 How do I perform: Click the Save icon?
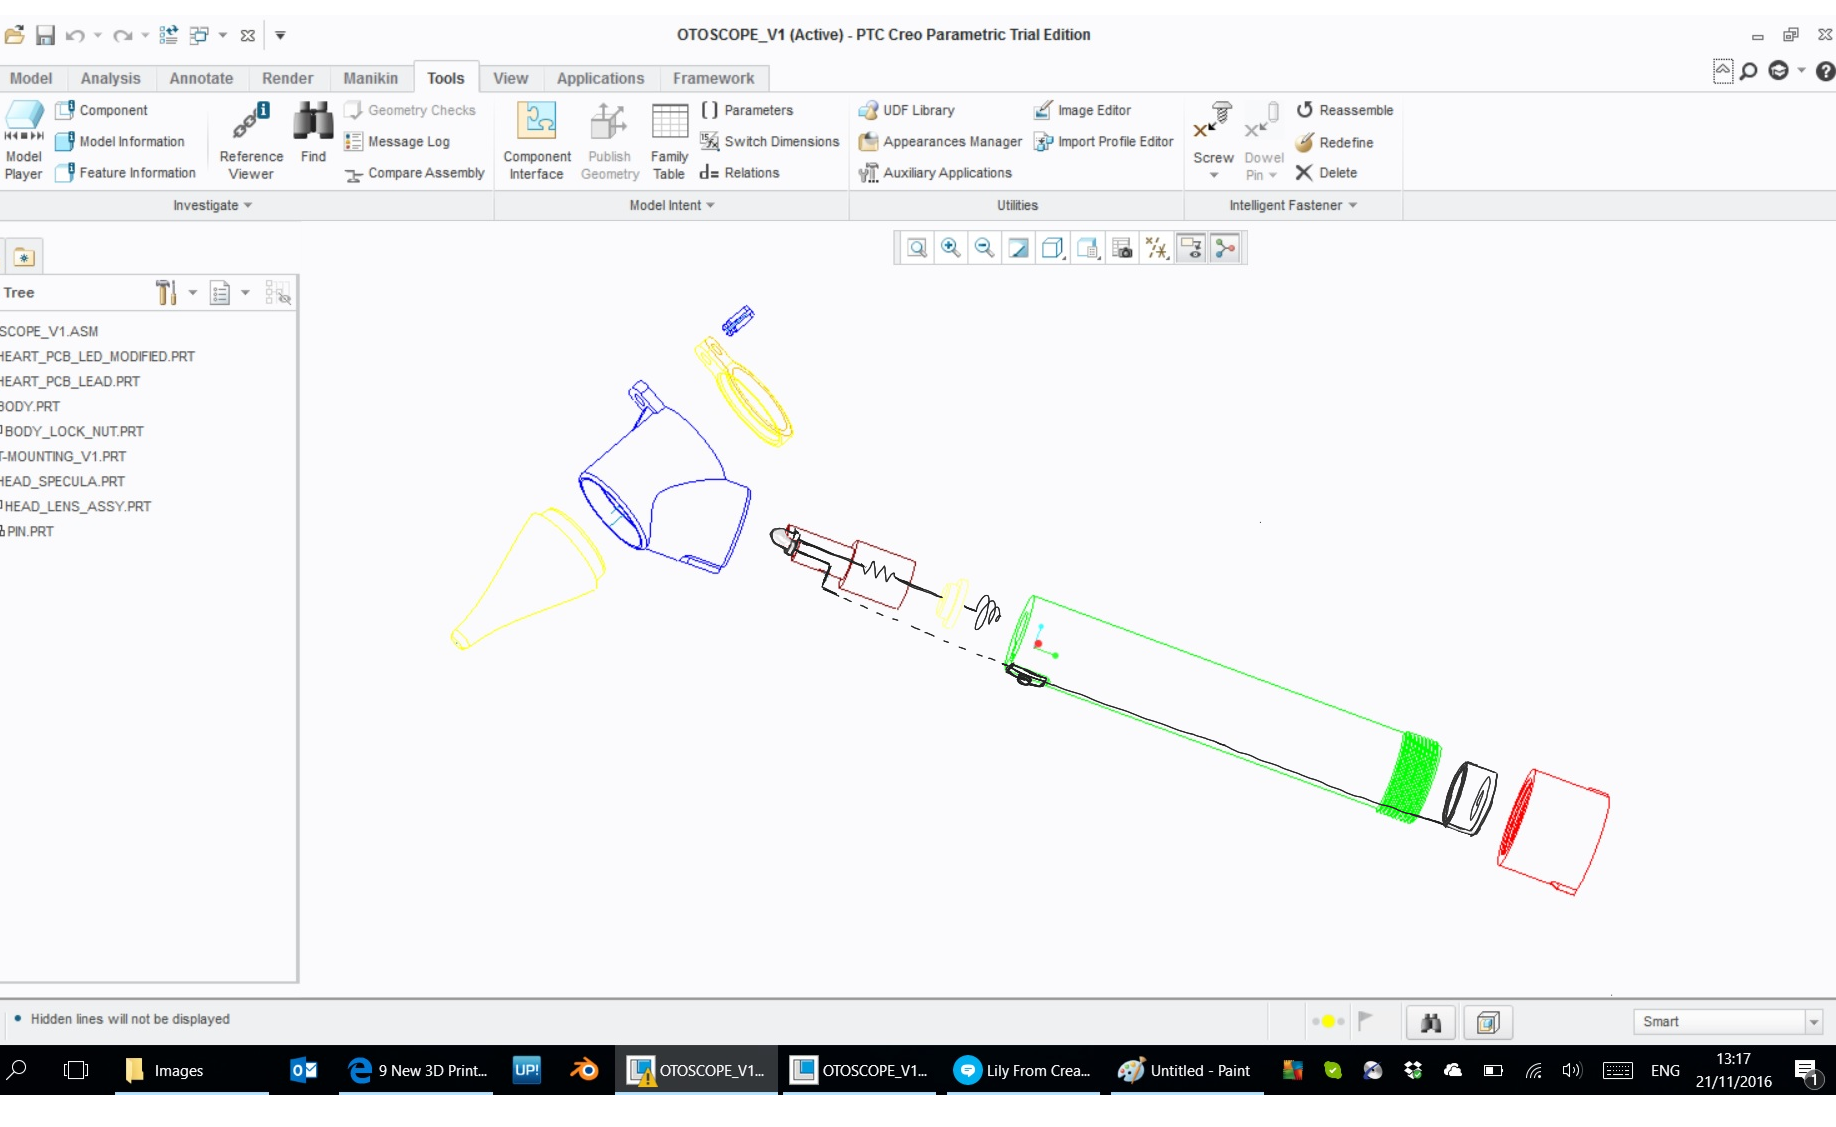(x=45, y=35)
